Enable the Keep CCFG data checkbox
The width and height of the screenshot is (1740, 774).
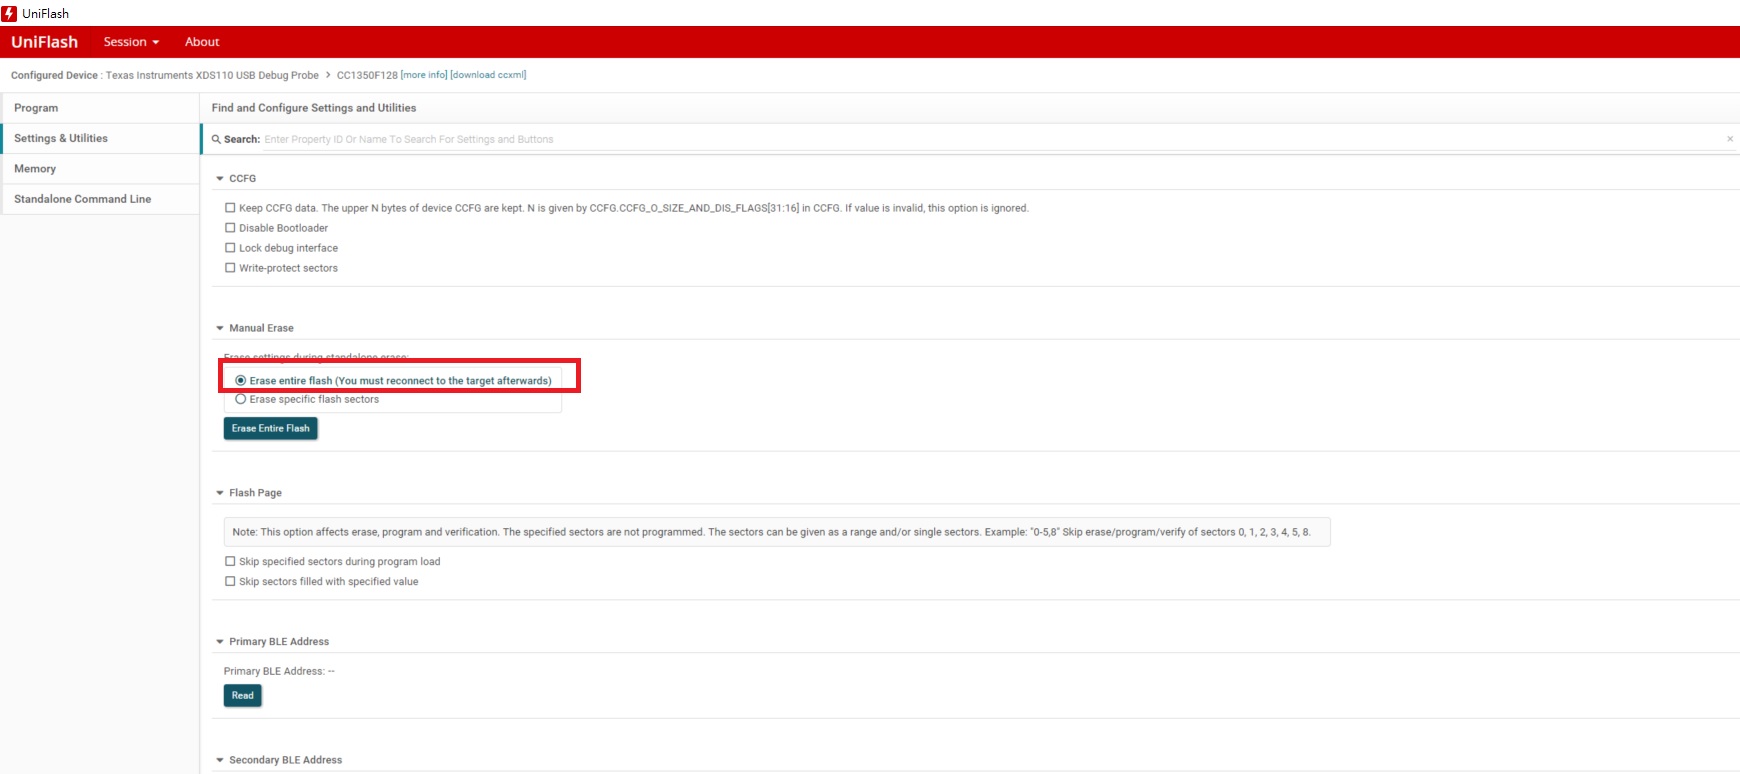pos(230,208)
